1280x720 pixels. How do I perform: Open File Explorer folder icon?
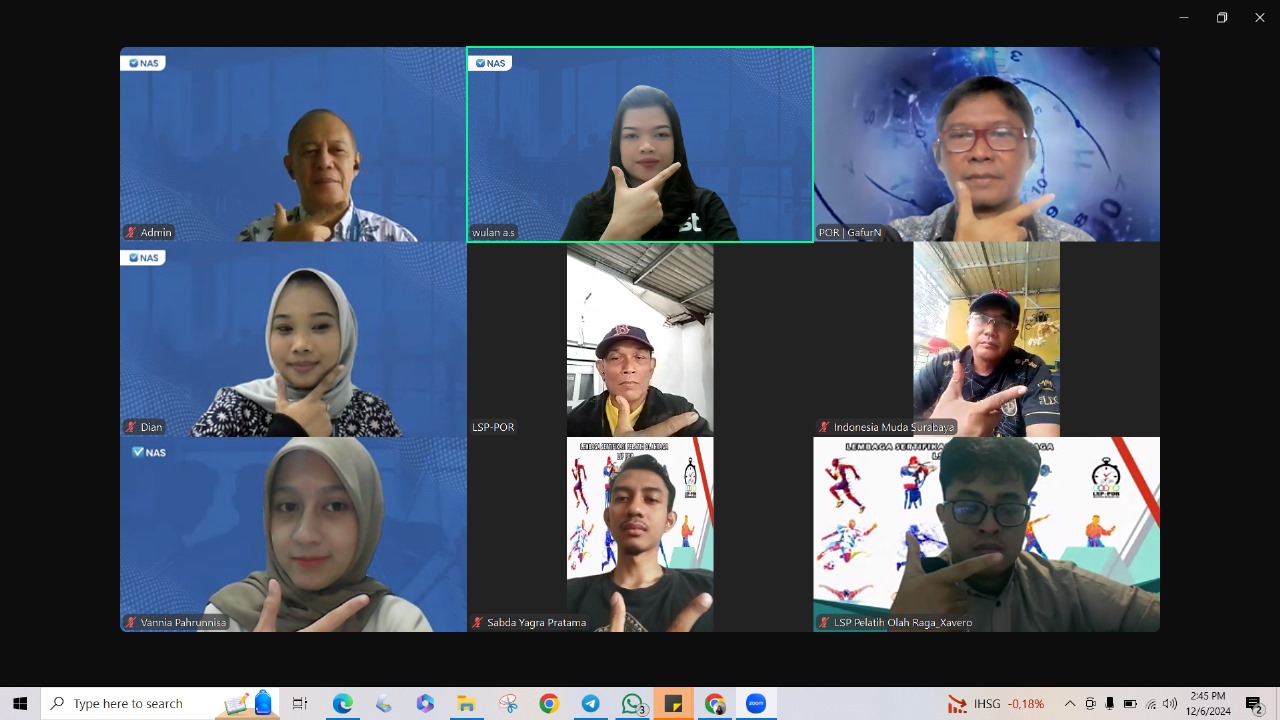pos(466,704)
